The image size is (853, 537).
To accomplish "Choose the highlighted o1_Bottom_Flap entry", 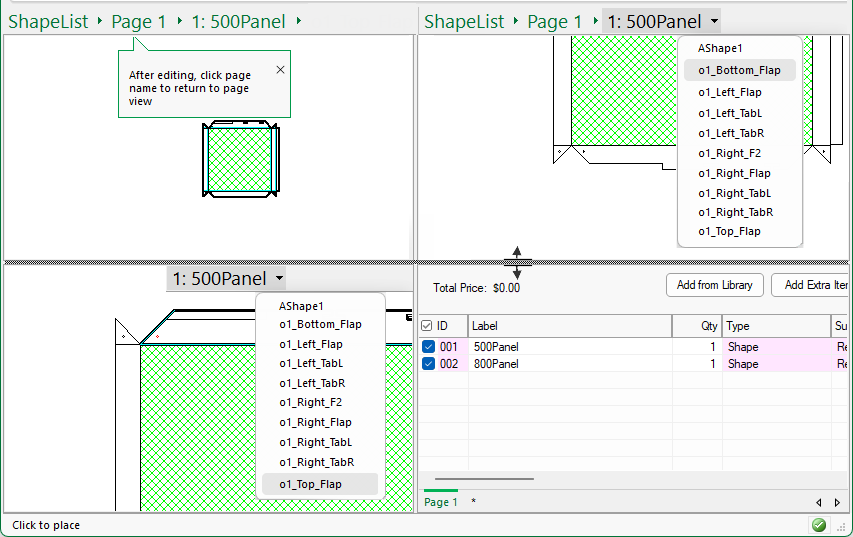I will [x=740, y=70].
